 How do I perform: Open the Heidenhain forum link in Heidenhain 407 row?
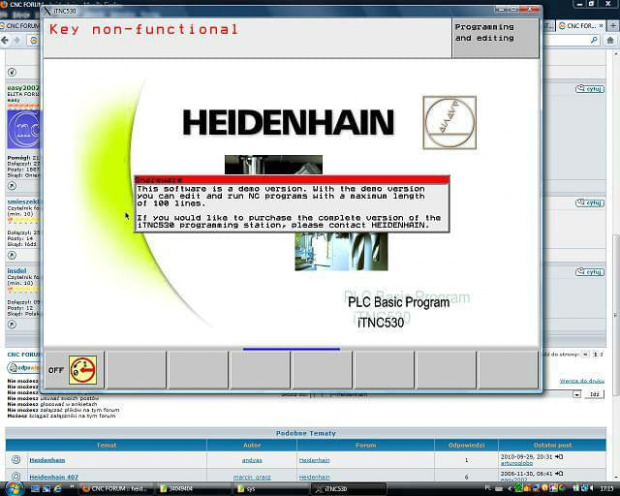314,477
